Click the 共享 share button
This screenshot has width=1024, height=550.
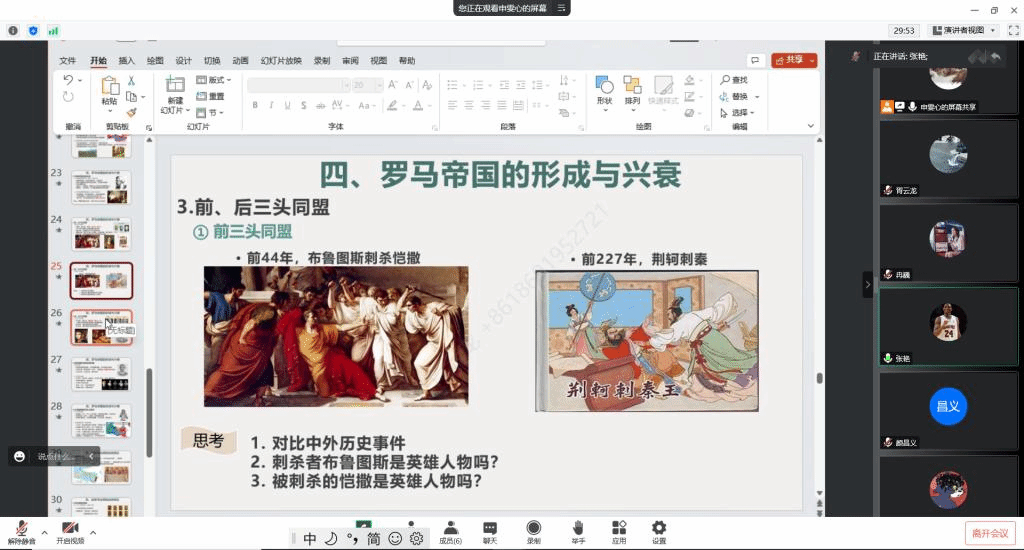(794, 60)
